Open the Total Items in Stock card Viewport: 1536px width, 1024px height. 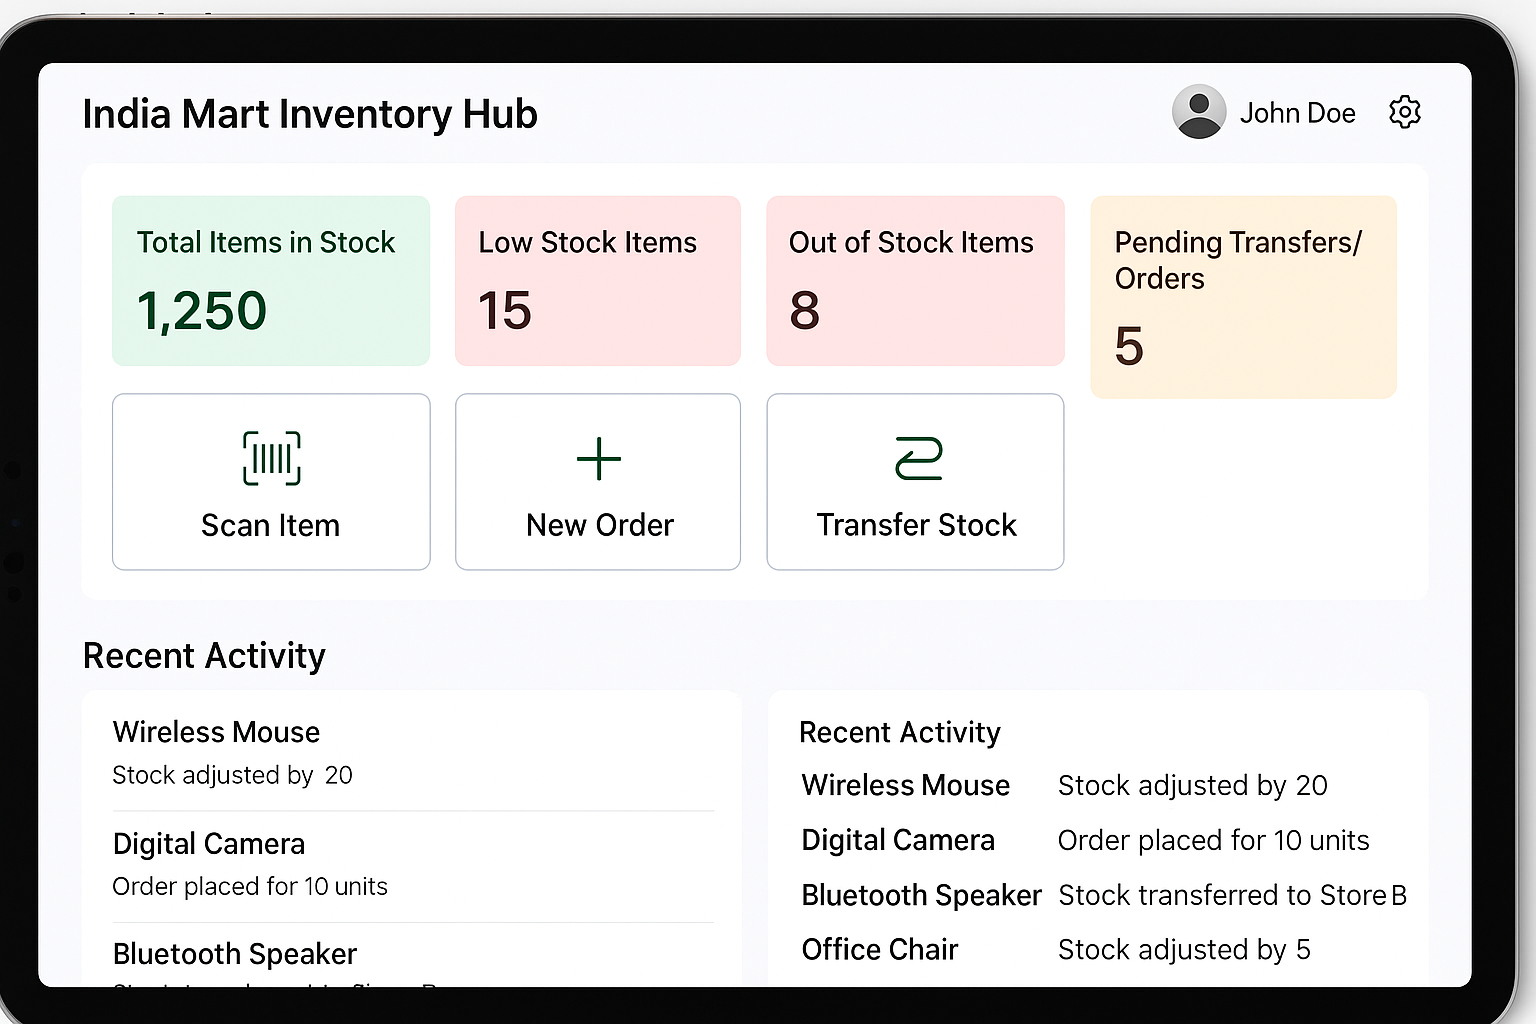270,280
